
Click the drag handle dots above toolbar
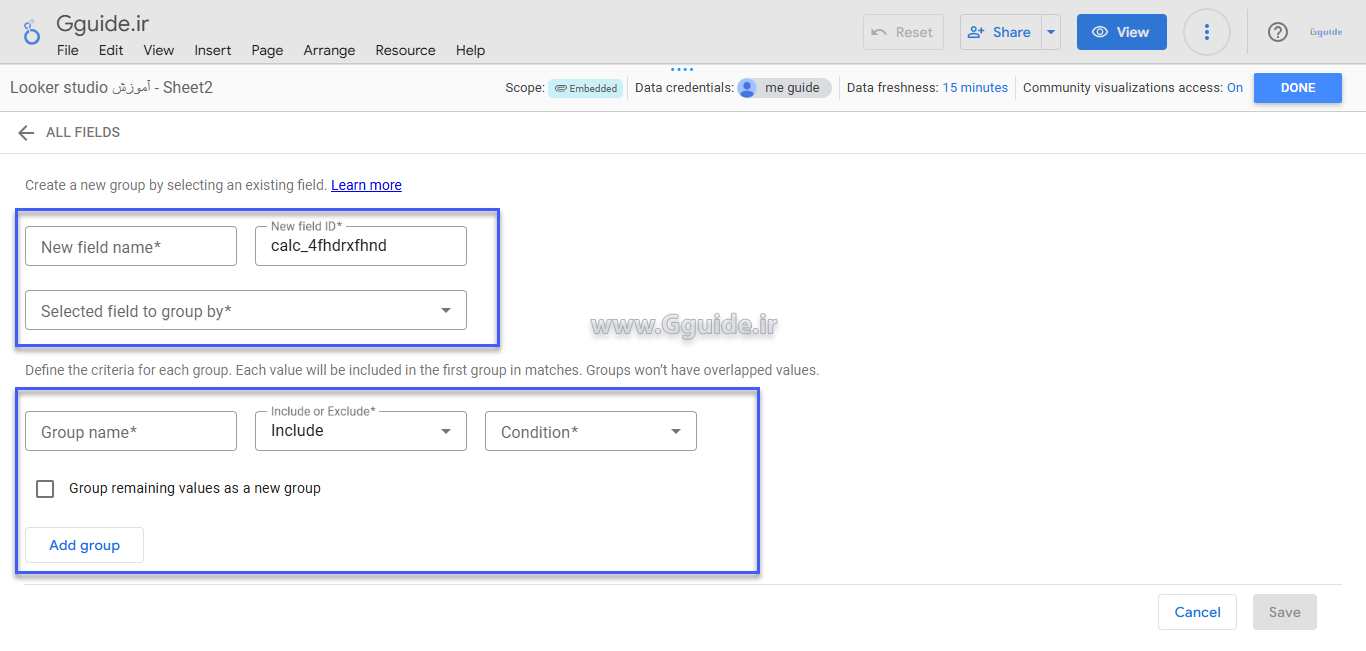tap(682, 70)
